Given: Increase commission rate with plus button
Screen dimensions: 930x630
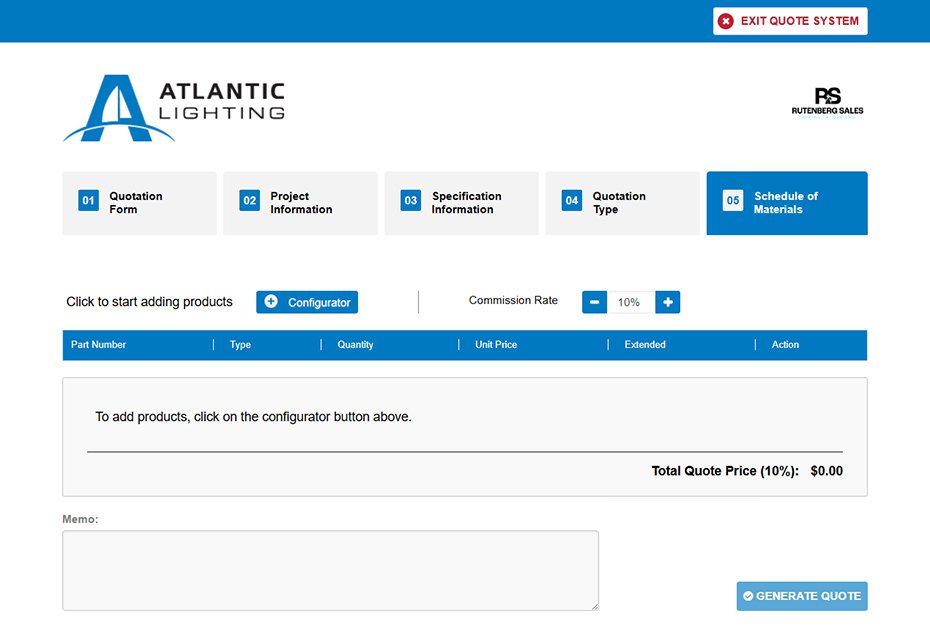Looking at the screenshot, I should (668, 302).
